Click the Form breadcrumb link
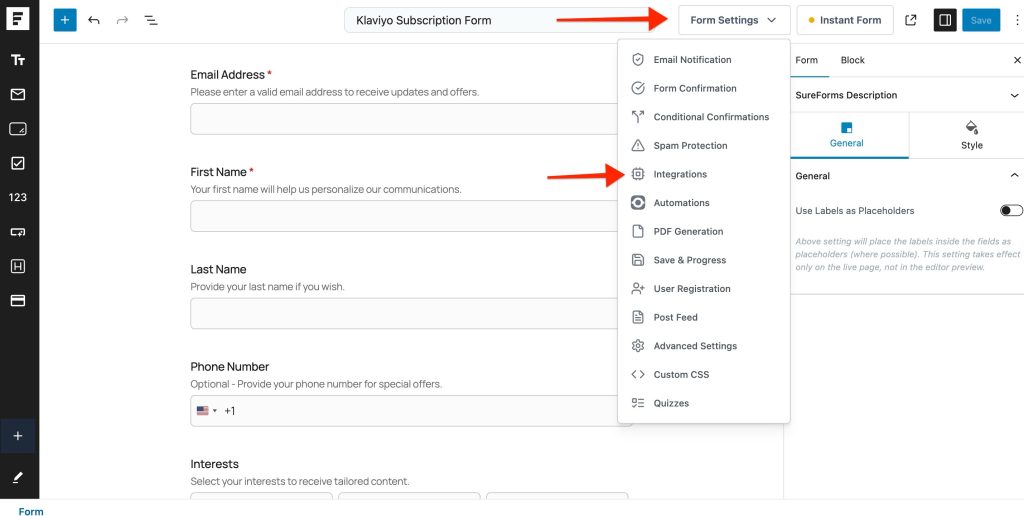 click(31, 511)
